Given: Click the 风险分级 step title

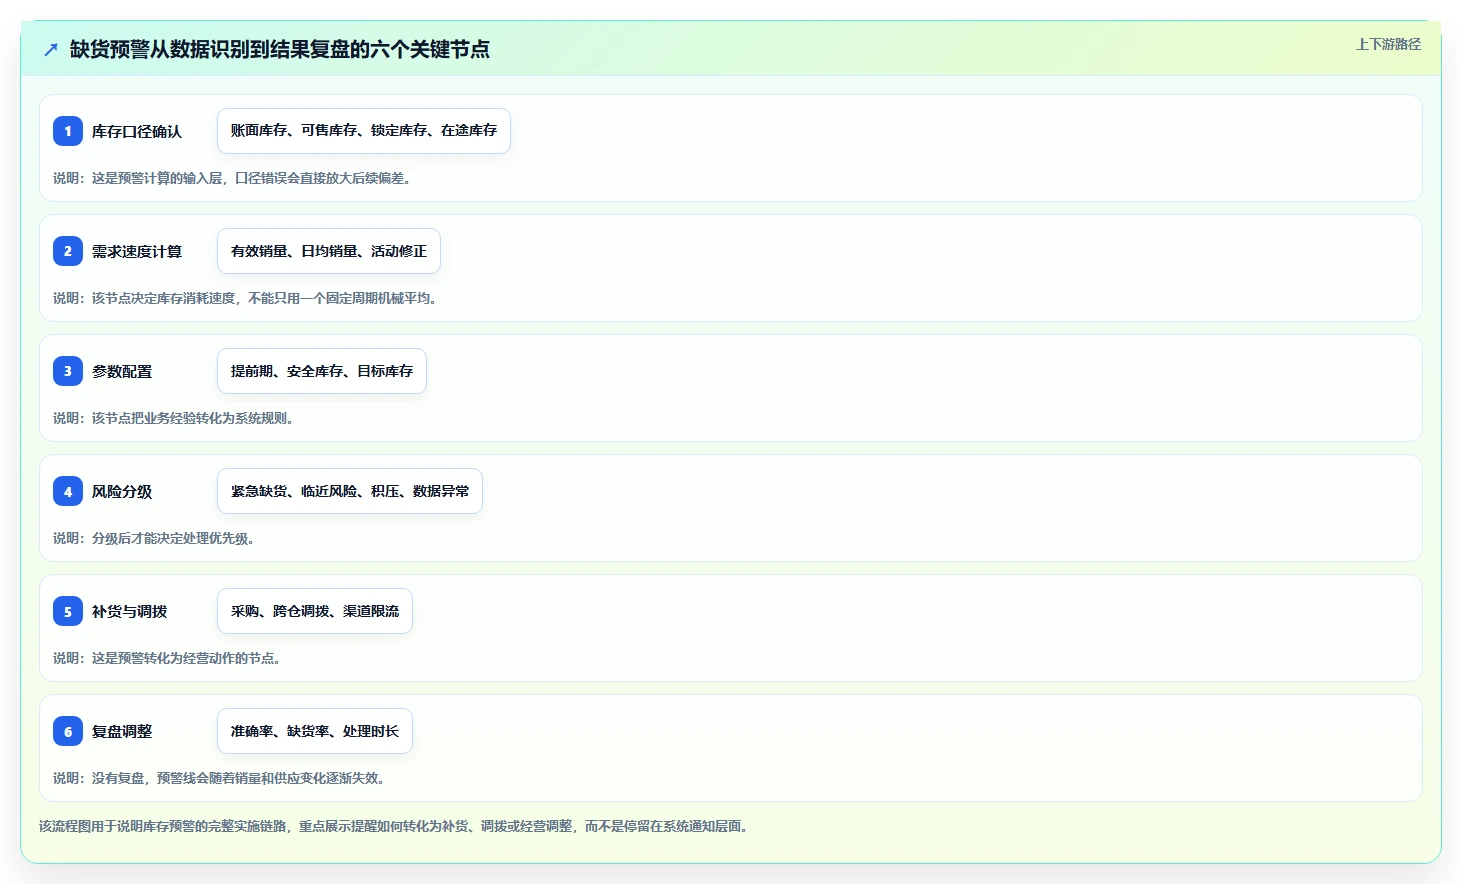Looking at the screenshot, I should click(x=122, y=491).
